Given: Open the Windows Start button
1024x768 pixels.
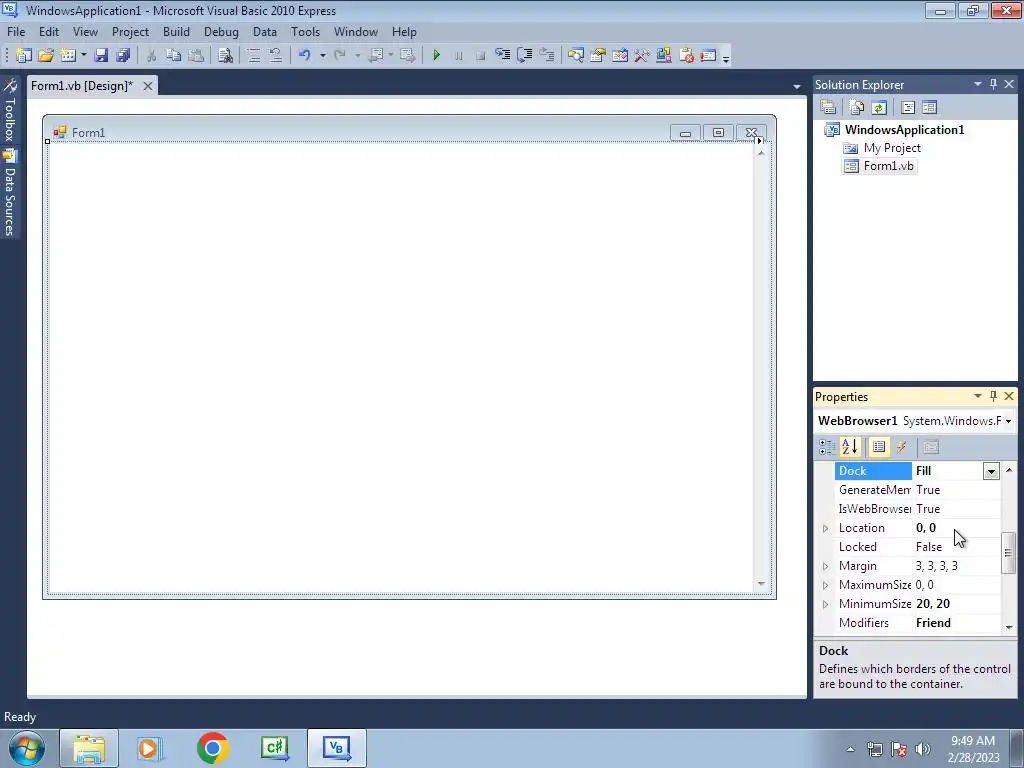Looking at the screenshot, I should point(27,748).
